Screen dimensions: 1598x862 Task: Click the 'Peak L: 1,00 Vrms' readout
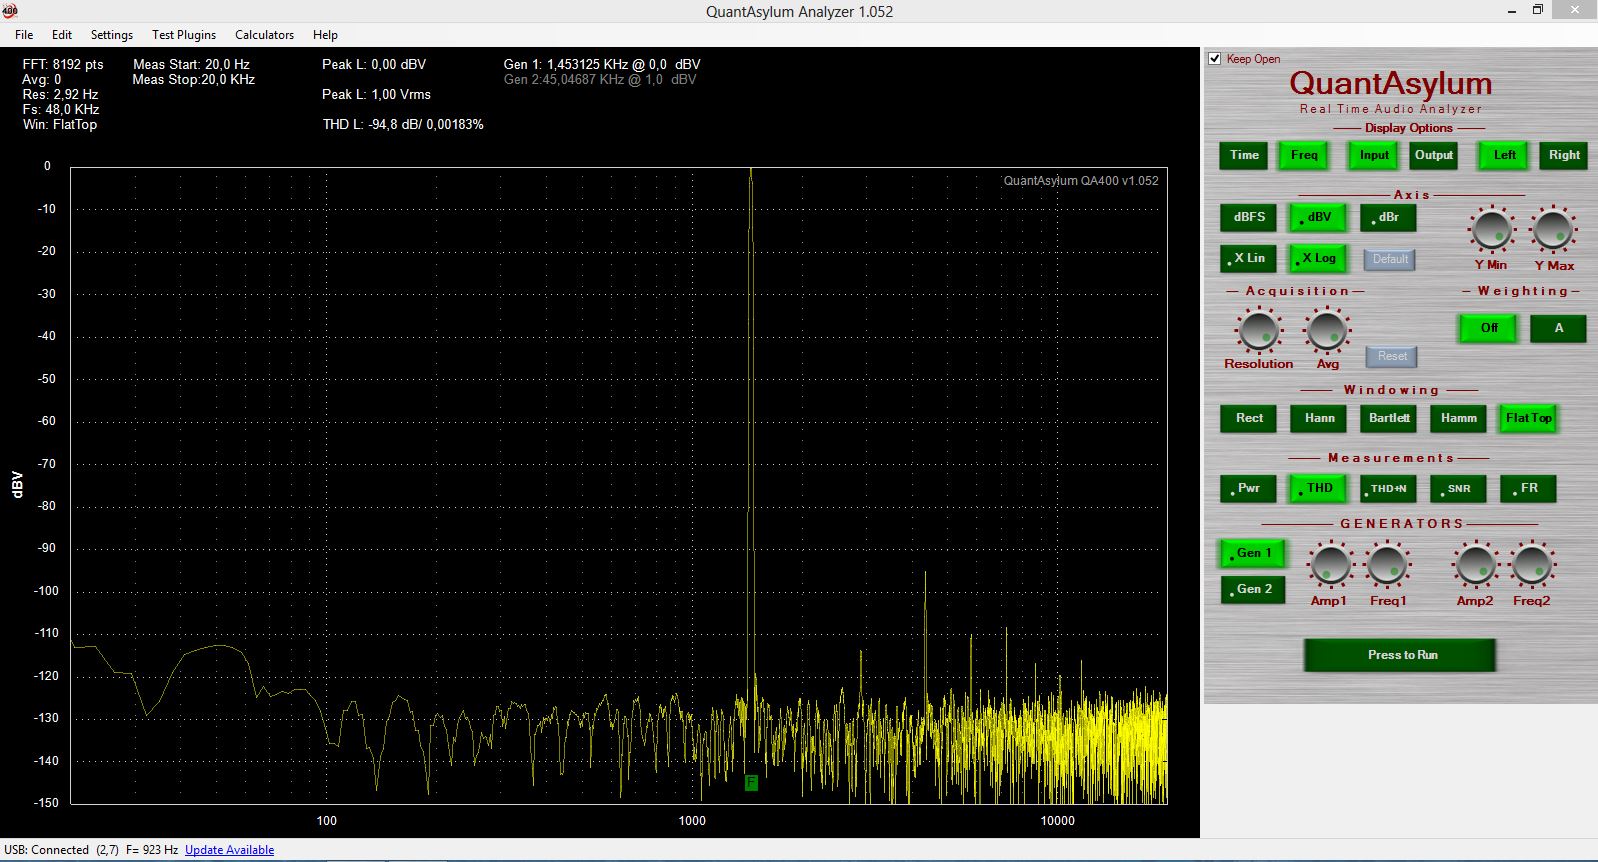pos(376,94)
